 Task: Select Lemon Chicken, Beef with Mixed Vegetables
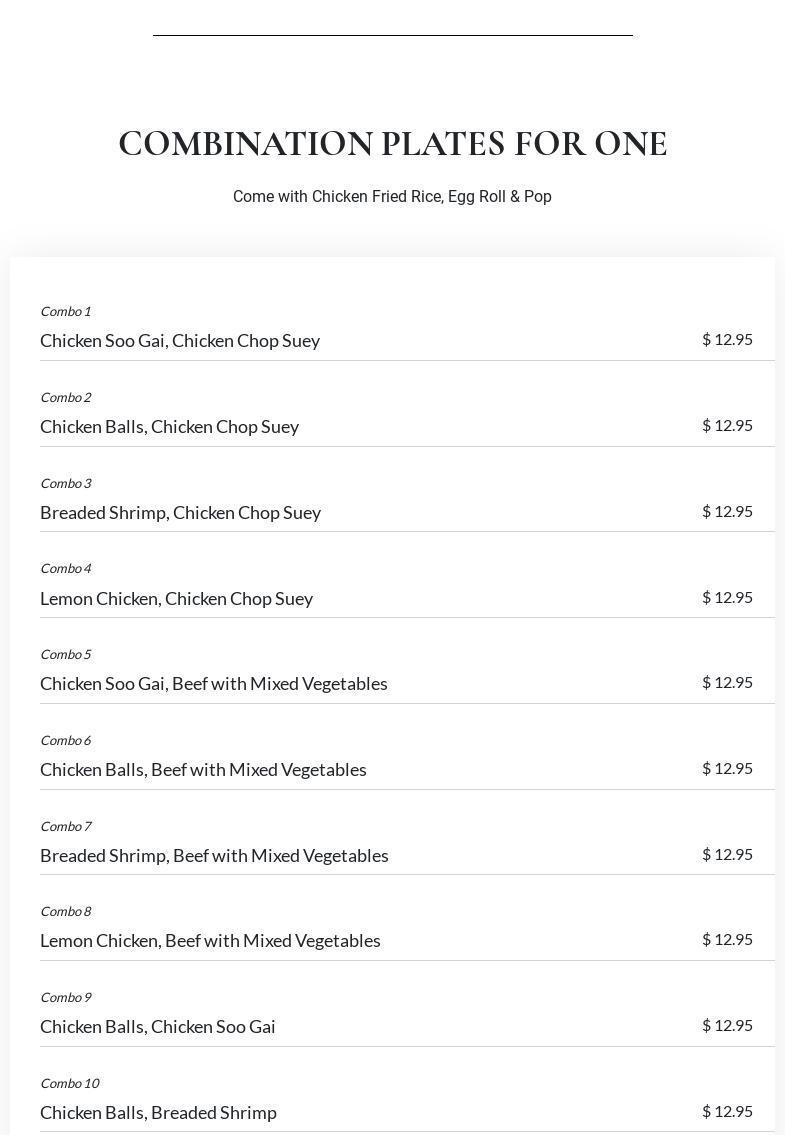tap(210, 941)
